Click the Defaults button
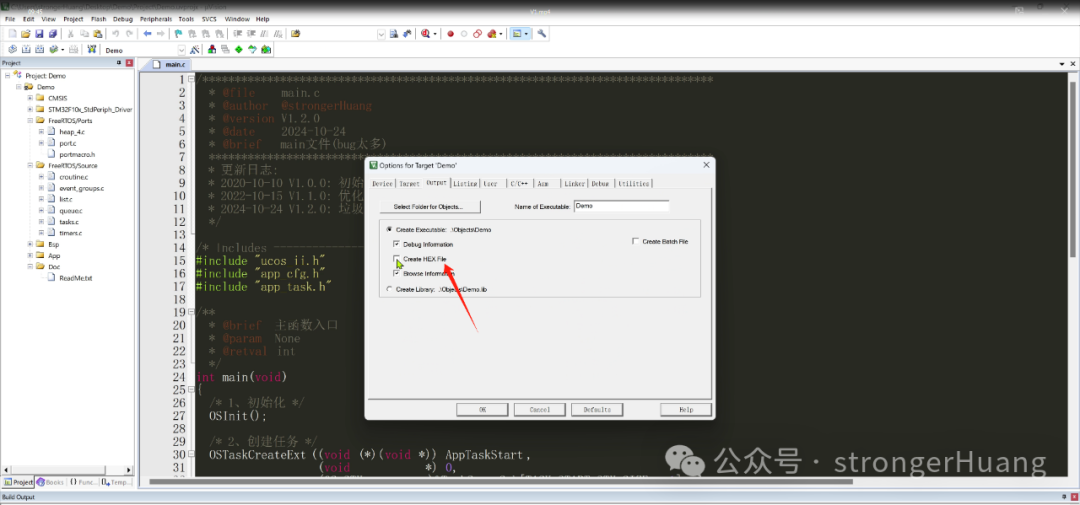1080x505 pixels. (x=596, y=409)
